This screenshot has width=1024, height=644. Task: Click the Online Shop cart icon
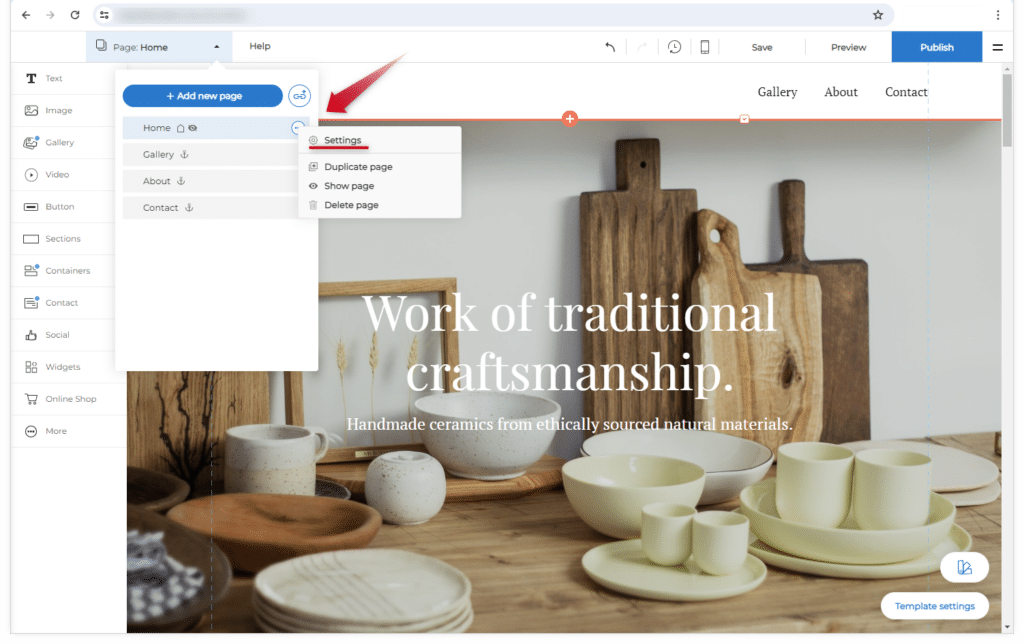click(31, 399)
